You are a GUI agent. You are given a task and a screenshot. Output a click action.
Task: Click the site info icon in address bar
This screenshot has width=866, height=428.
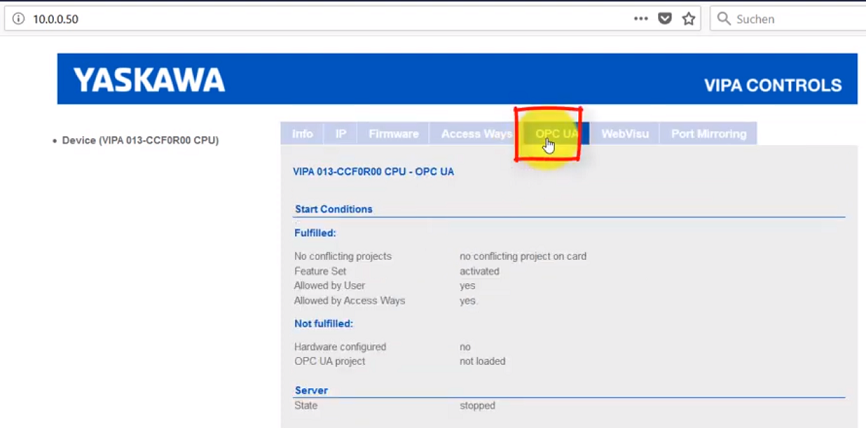click(x=19, y=19)
